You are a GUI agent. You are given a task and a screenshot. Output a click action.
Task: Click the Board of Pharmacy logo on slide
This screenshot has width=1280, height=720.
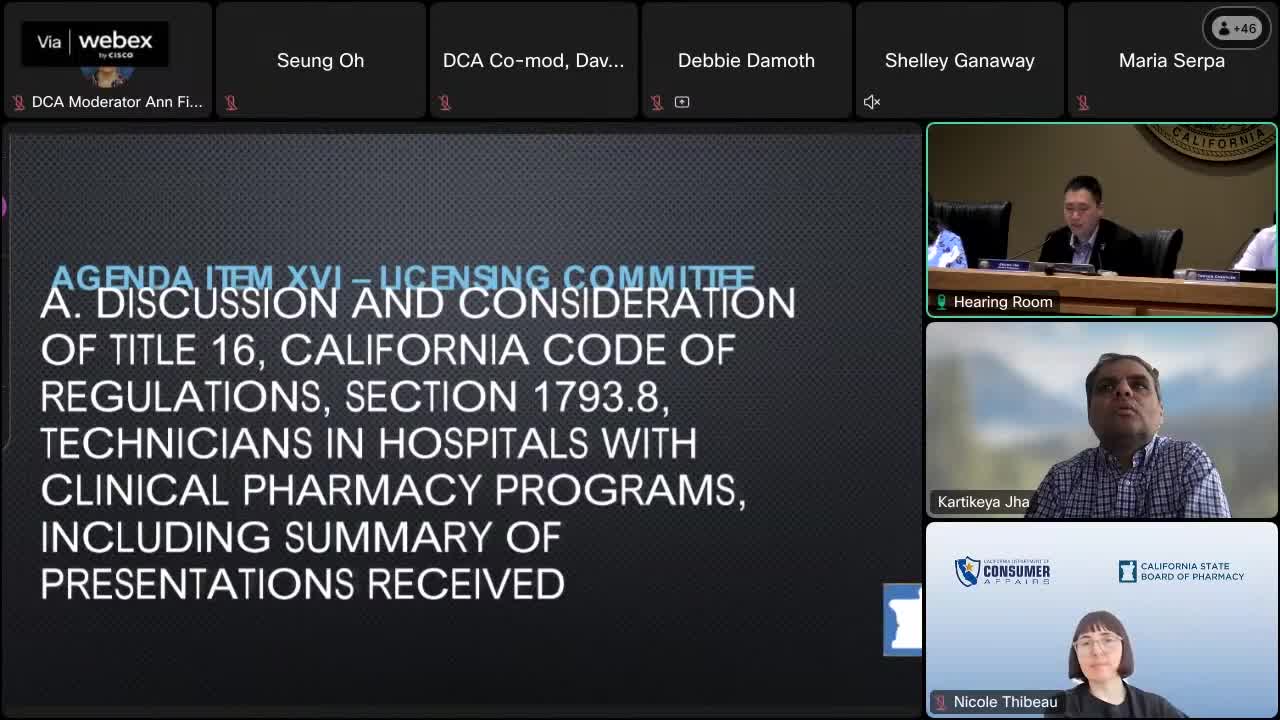tap(902, 620)
